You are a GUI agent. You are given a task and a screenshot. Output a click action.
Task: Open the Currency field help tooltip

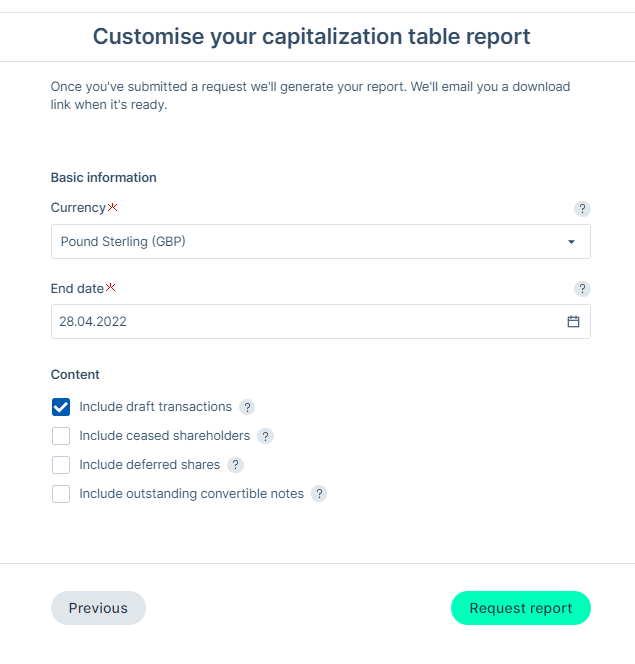pos(582,209)
